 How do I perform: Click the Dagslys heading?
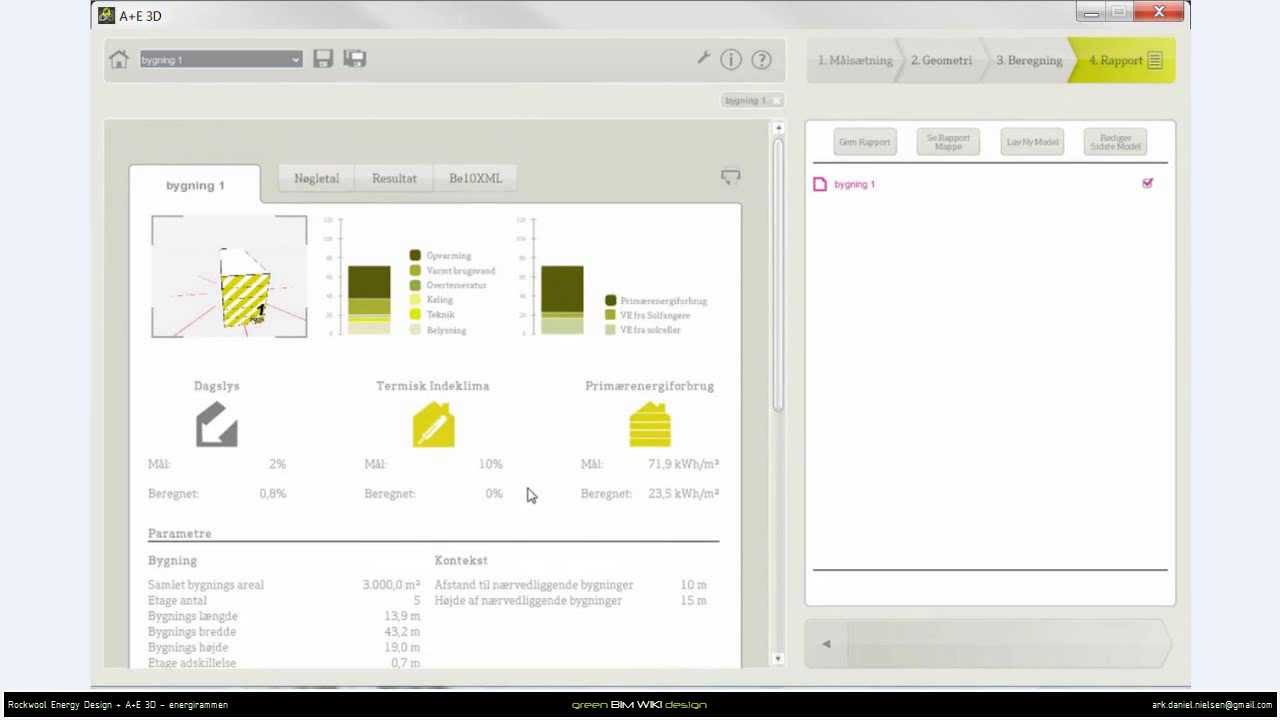pyautogui.click(x=217, y=386)
